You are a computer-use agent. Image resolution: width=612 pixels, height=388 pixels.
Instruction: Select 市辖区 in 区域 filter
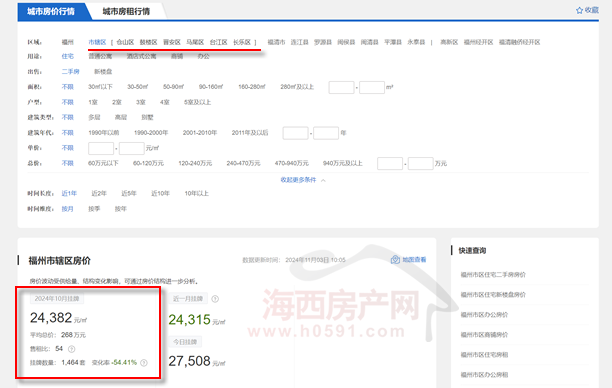click(x=97, y=42)
